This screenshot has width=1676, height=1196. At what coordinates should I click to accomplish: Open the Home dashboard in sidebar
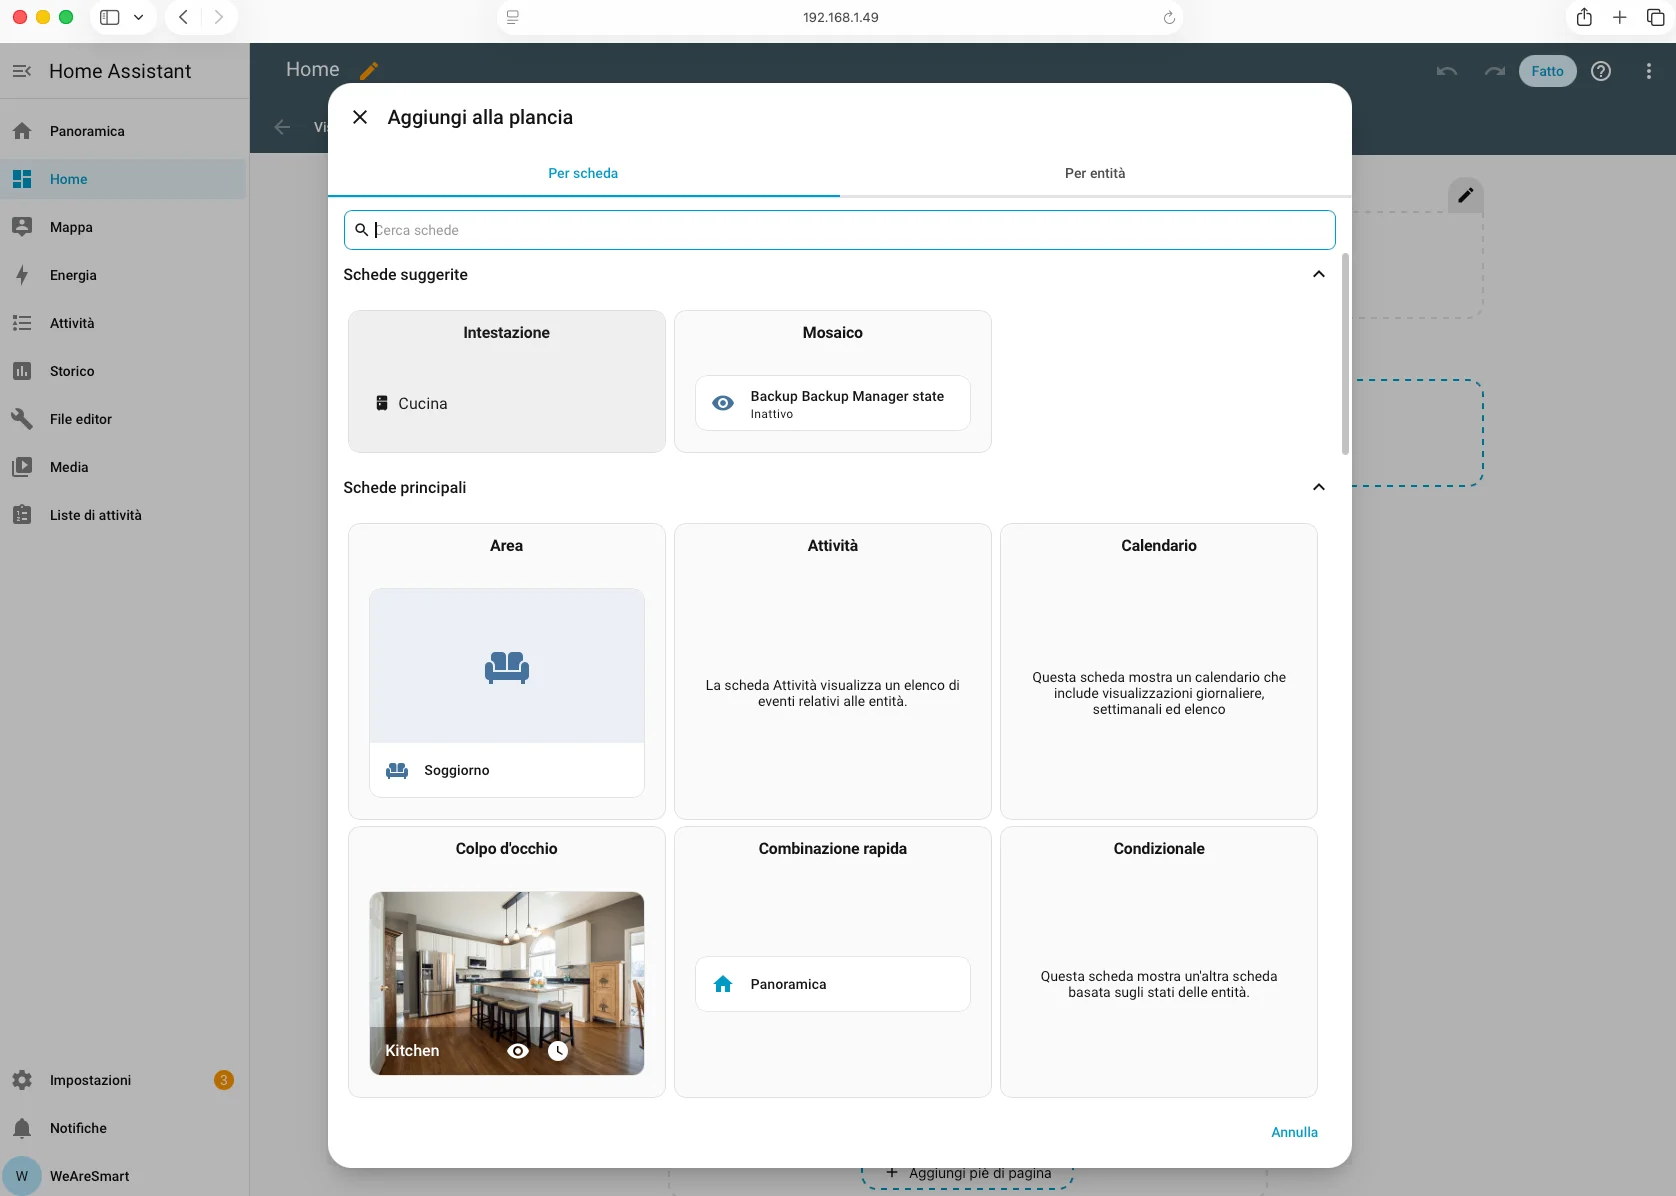point(124,179)
